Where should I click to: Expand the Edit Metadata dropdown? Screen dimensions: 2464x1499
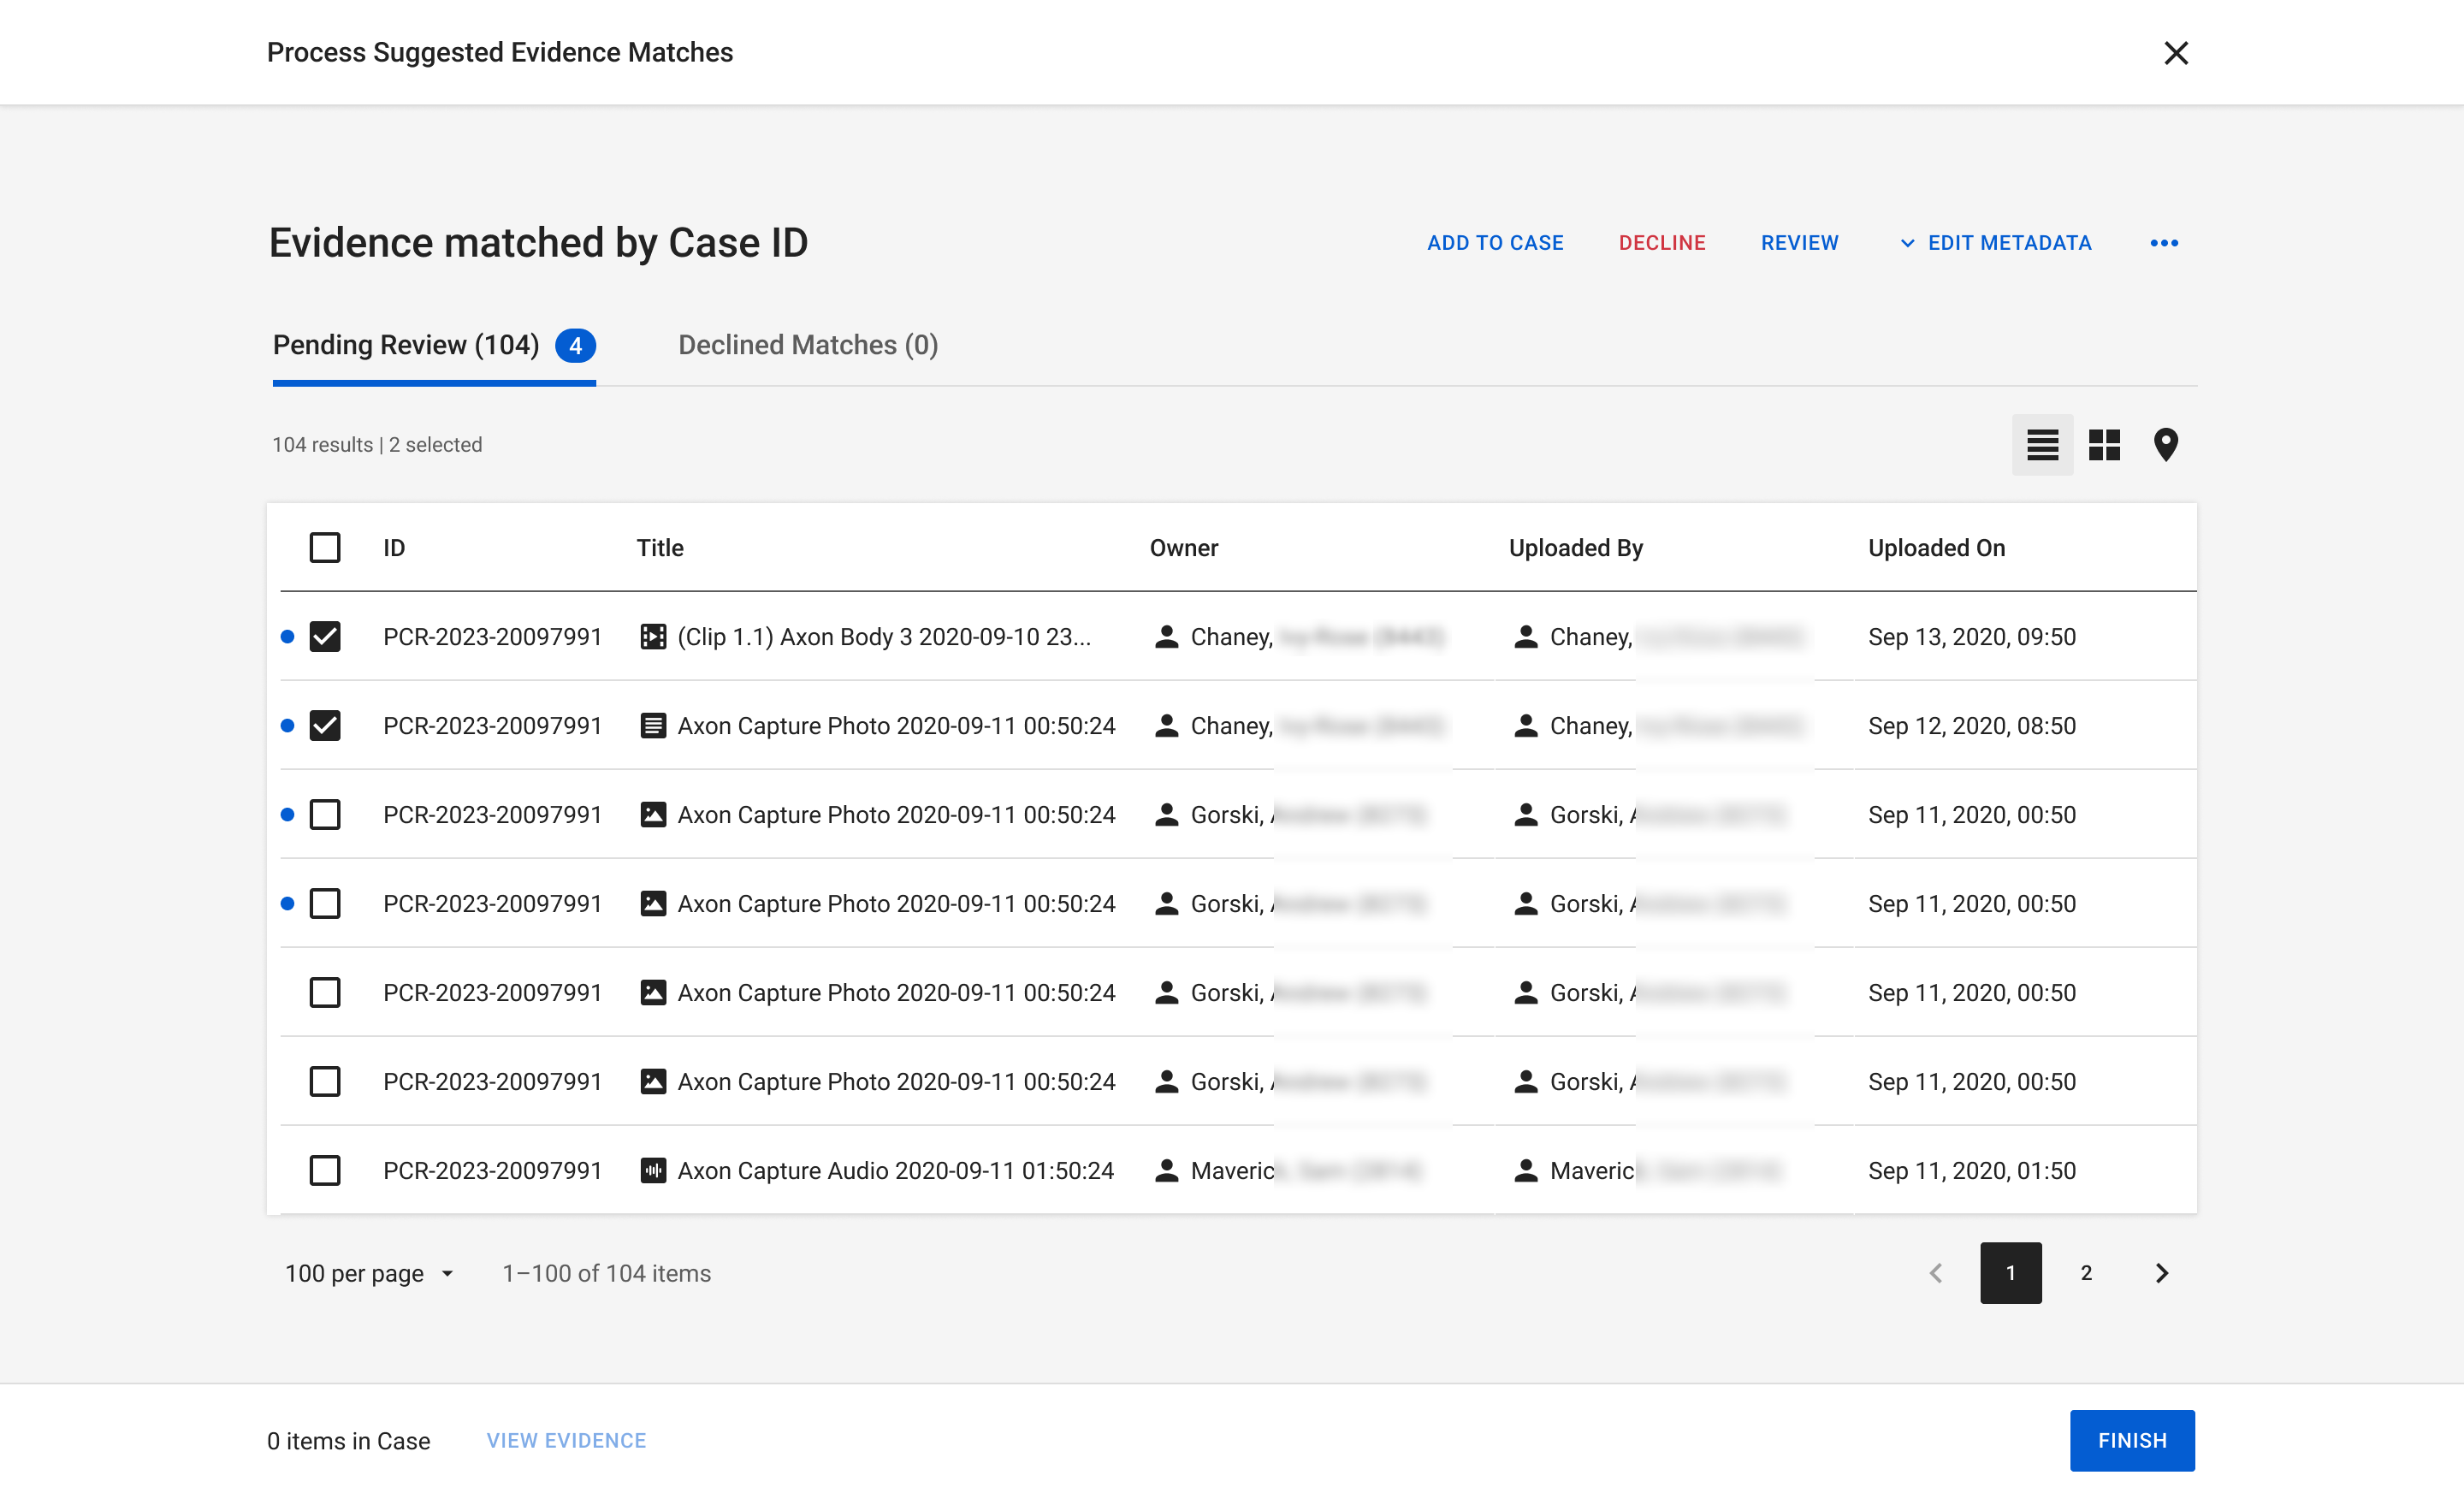click(x=1995, y=243)
